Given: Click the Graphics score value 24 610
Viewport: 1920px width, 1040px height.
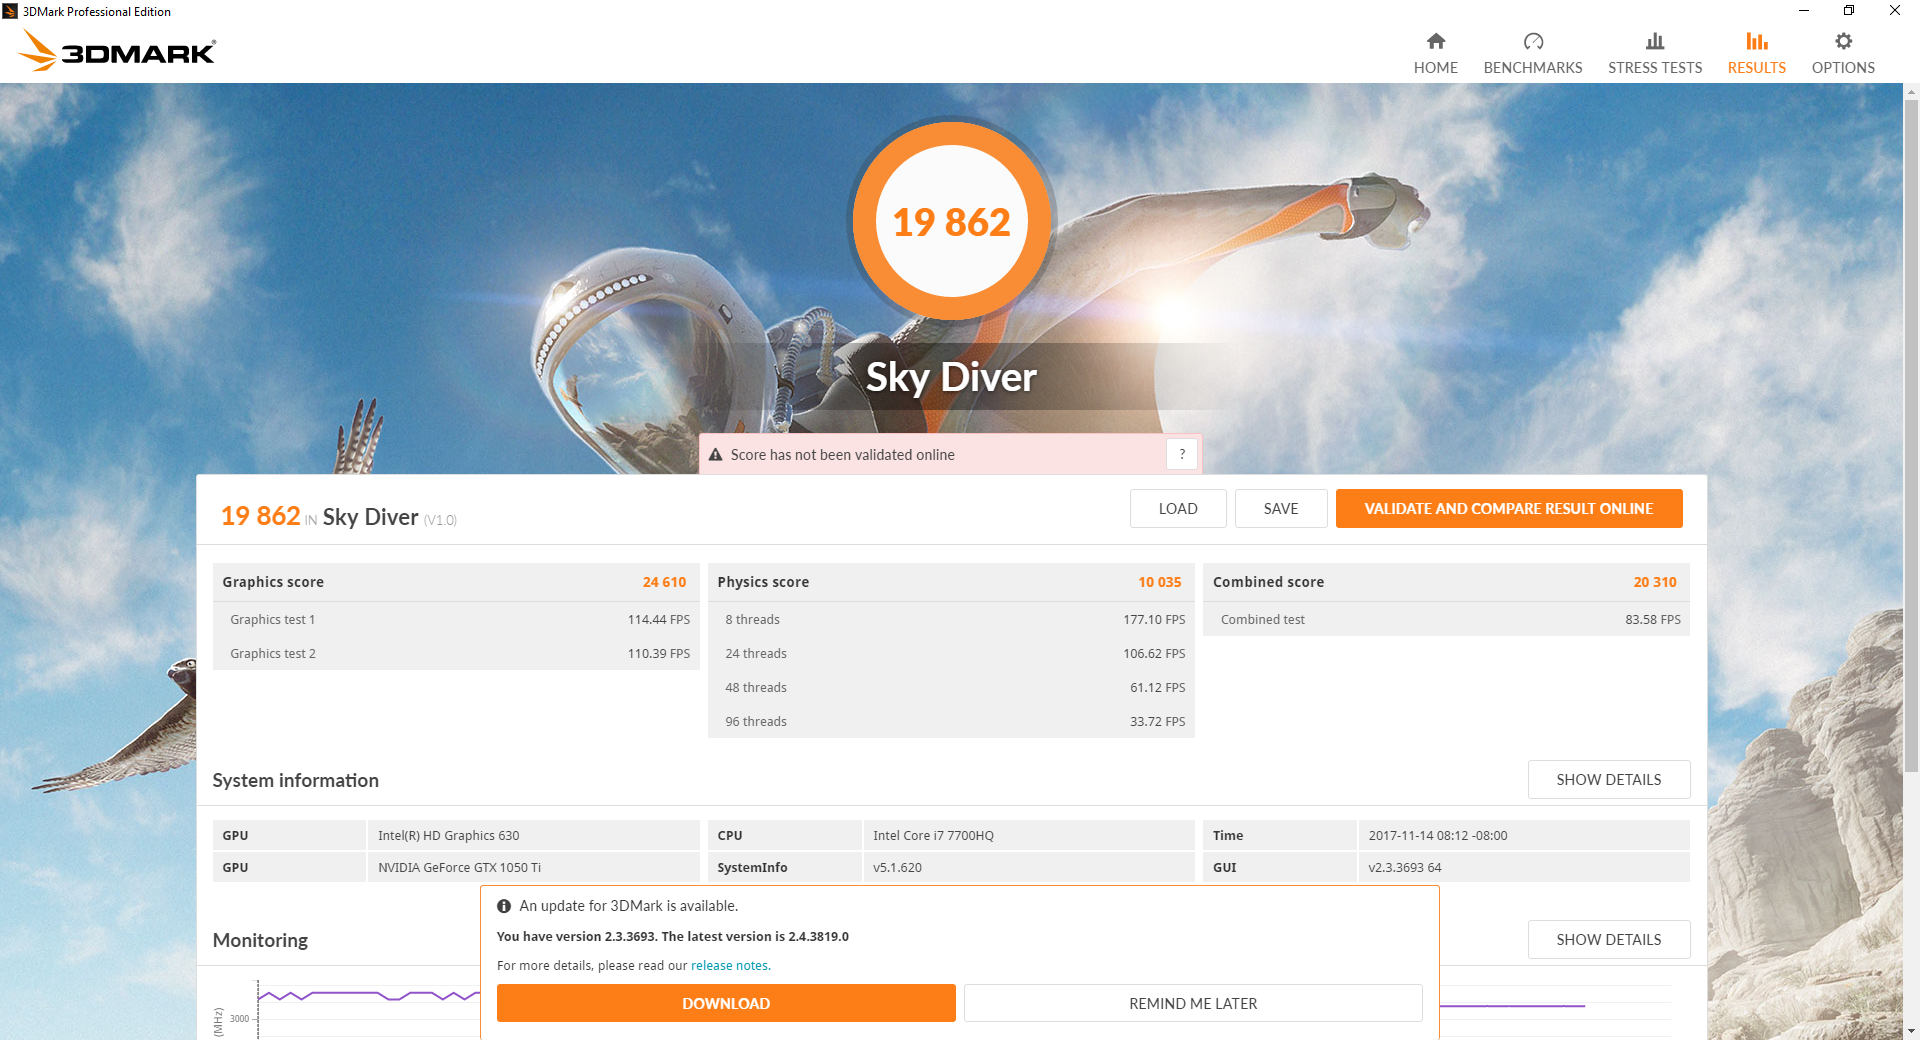Looking at the screenshot, I should [x=664, y=582].
